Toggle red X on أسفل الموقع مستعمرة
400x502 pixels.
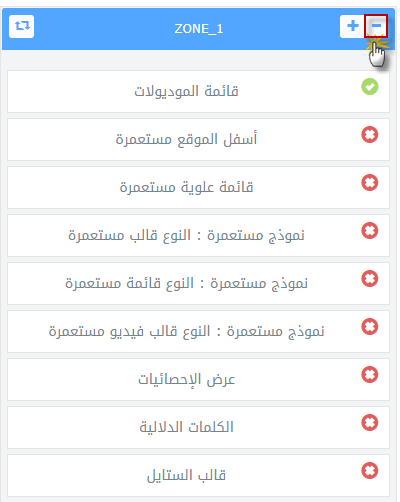coord(370,135)
